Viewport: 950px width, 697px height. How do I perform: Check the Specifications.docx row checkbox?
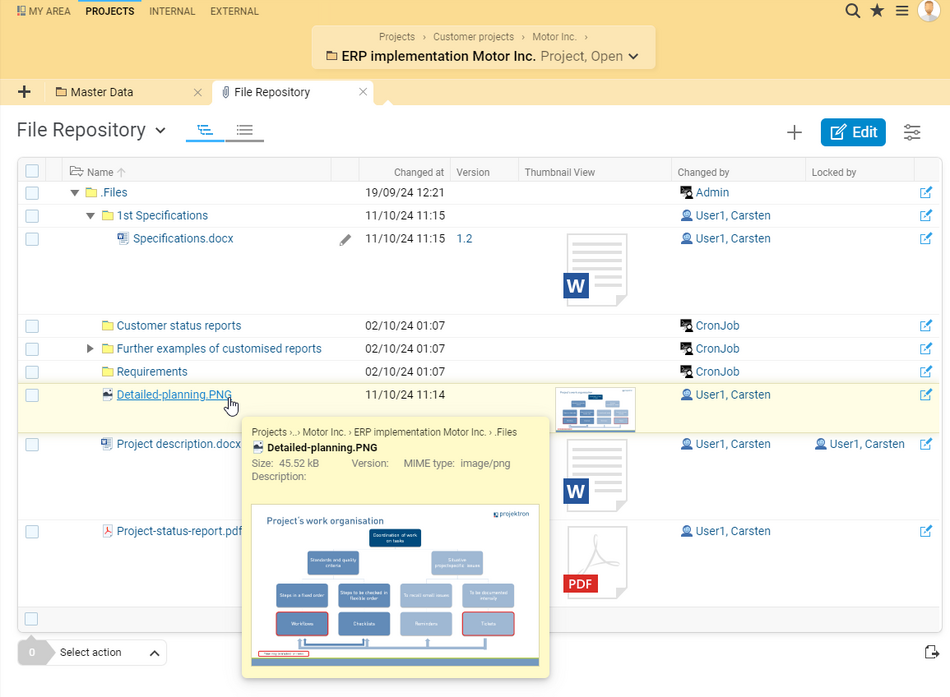click(x=32, y=239)
